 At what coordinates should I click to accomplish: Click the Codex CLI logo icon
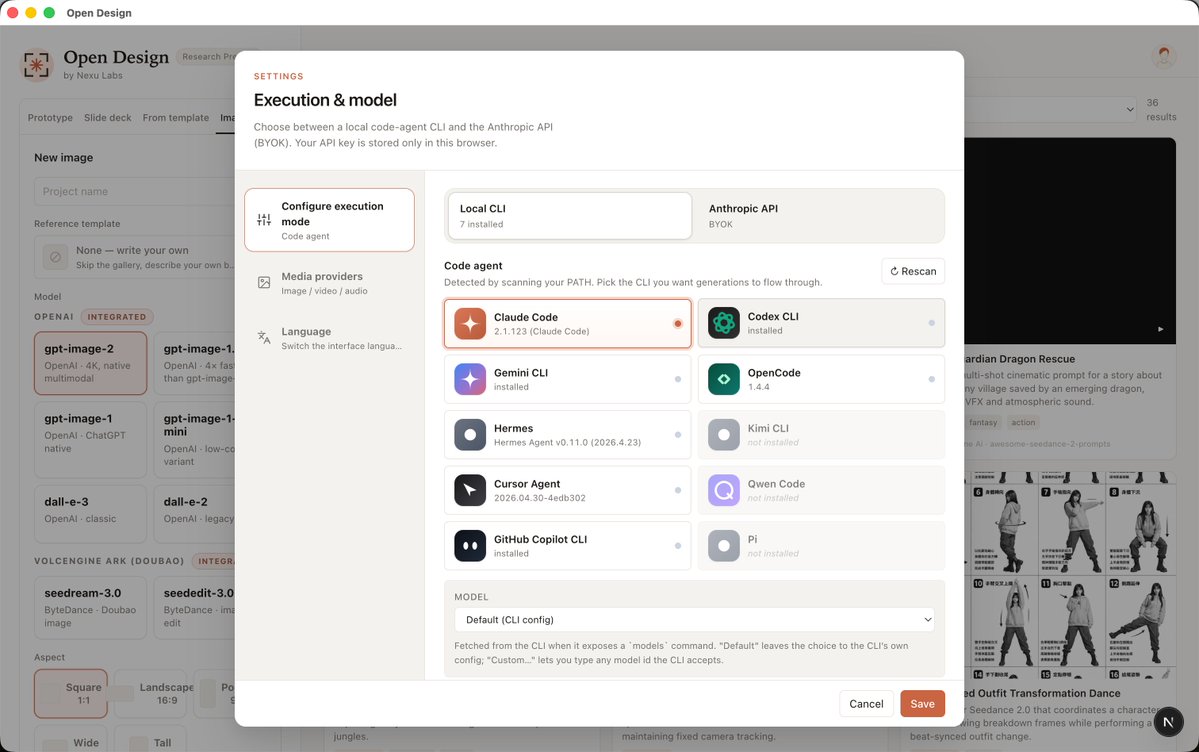(x=723, y=323)
